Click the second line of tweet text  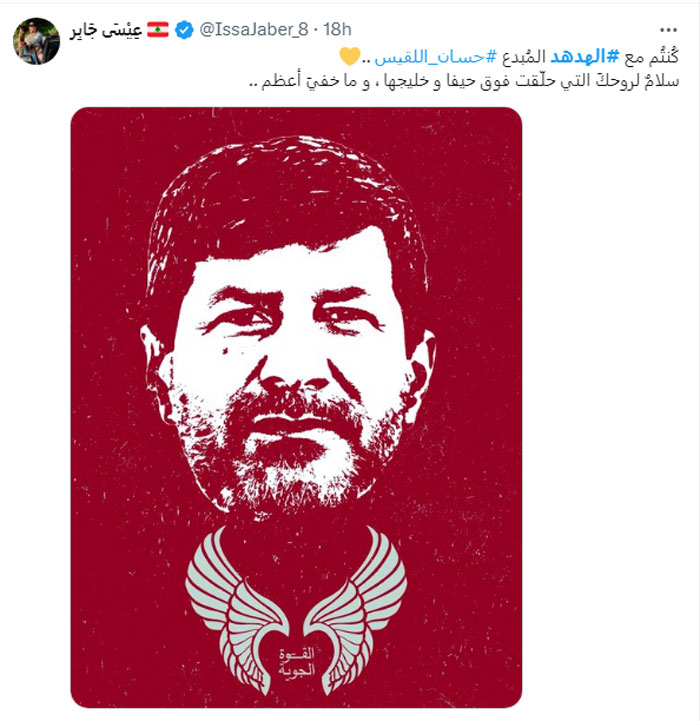point(463,81)
